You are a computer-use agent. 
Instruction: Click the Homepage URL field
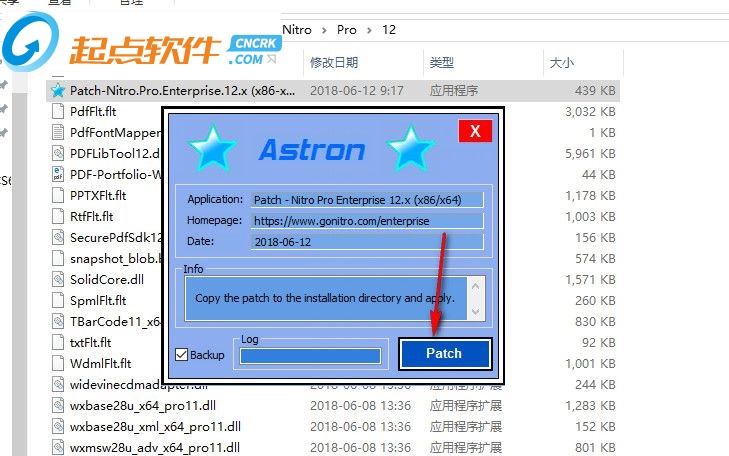tap(367, 221)
